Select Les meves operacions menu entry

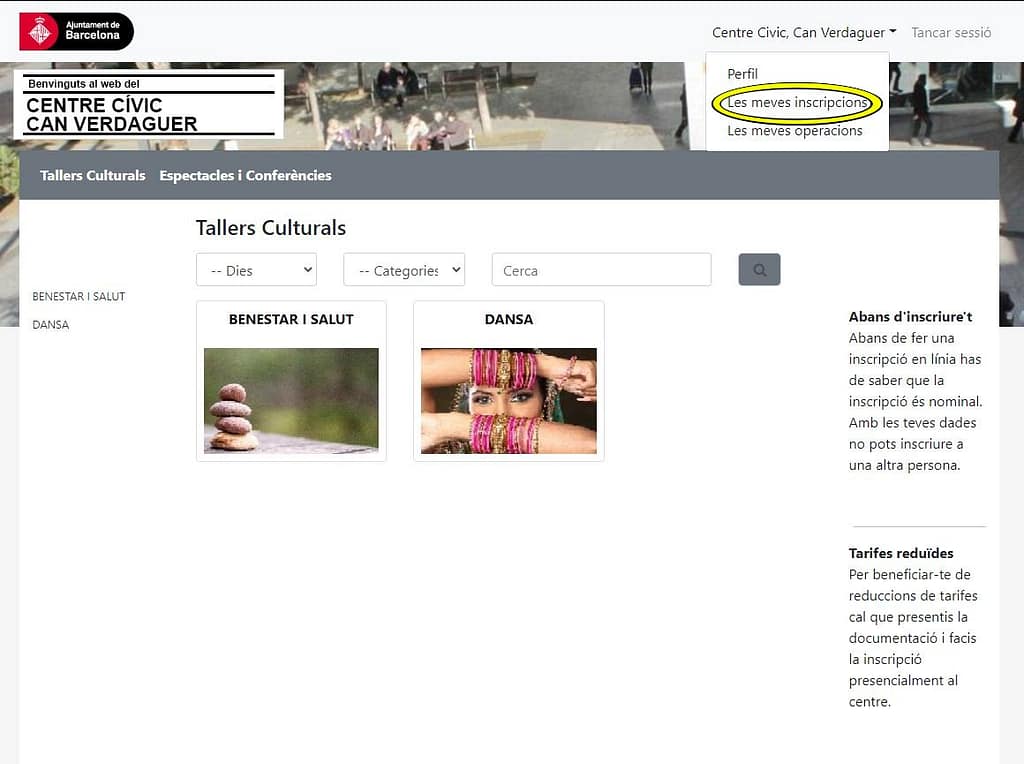pos(794,130)
